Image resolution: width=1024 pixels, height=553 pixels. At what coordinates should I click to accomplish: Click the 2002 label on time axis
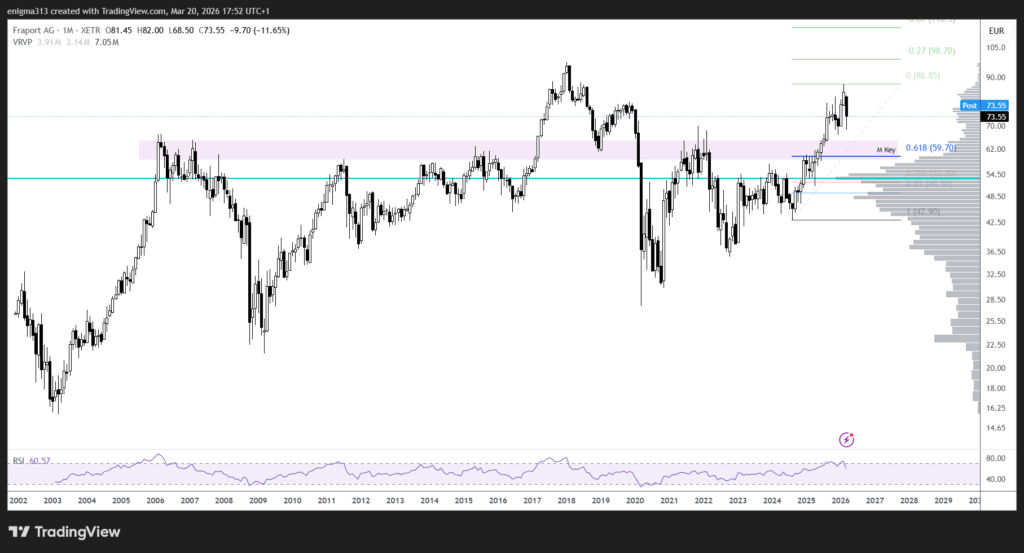[18, 501]
